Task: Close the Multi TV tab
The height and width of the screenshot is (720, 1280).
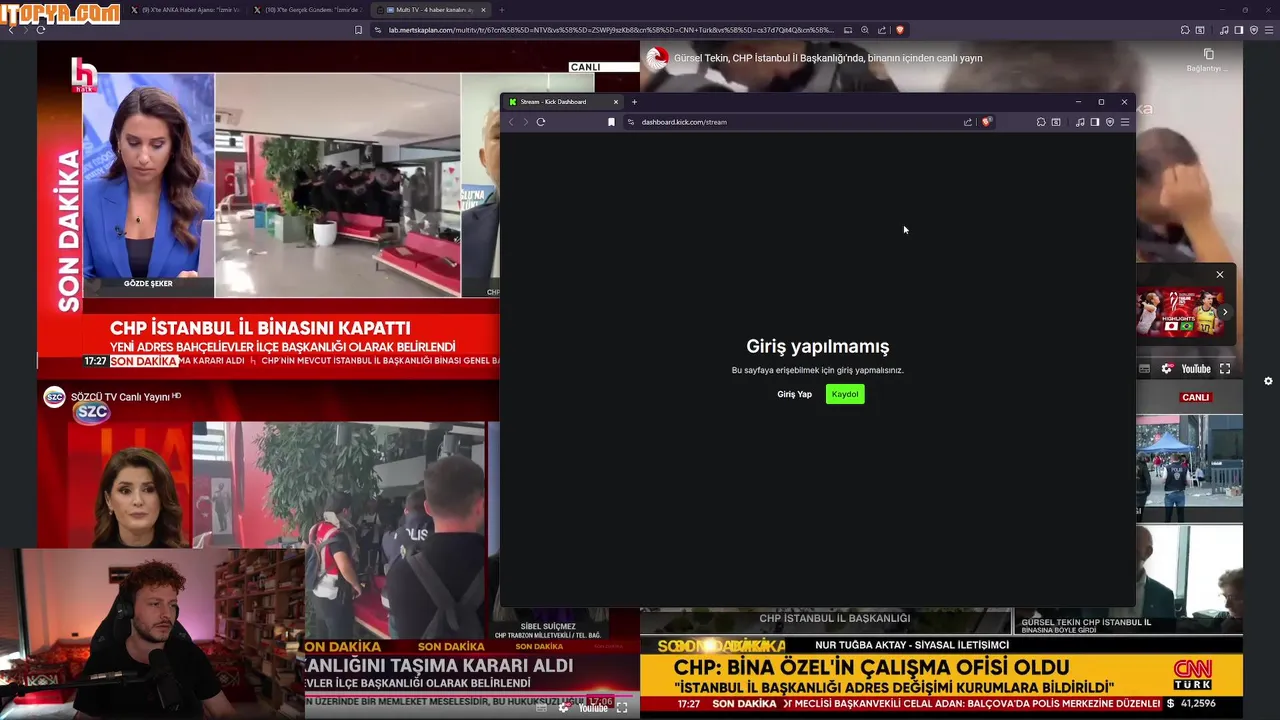Action: tap(483, 10)
